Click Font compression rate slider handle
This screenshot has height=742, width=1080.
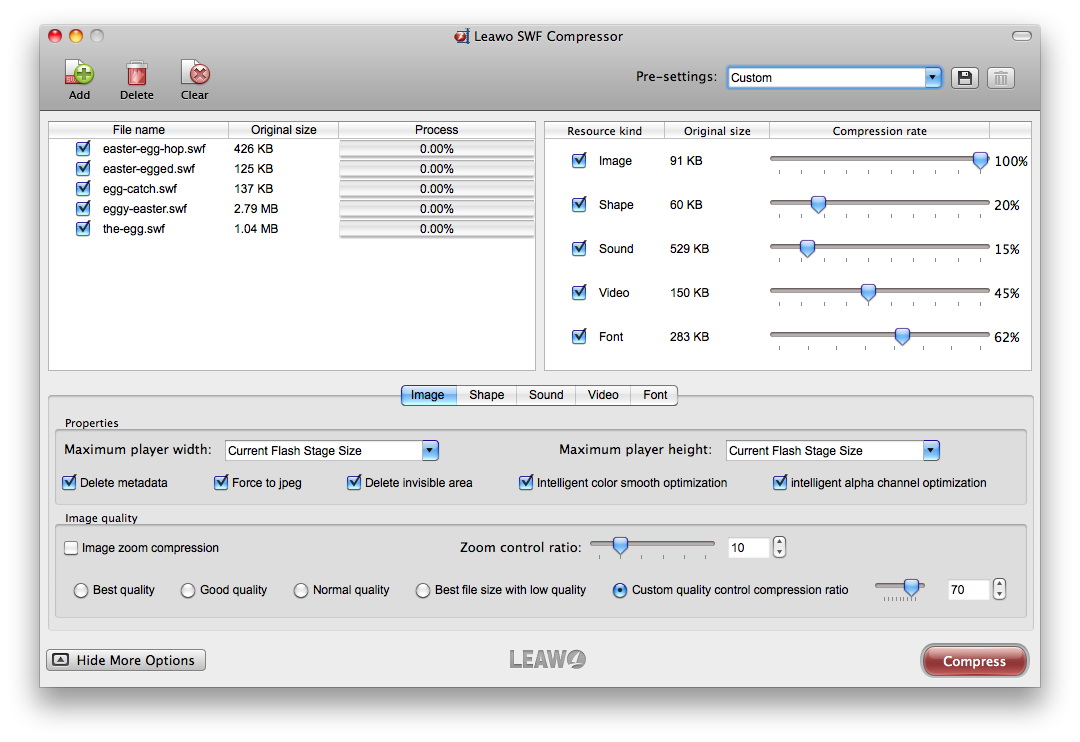point(902,337)
